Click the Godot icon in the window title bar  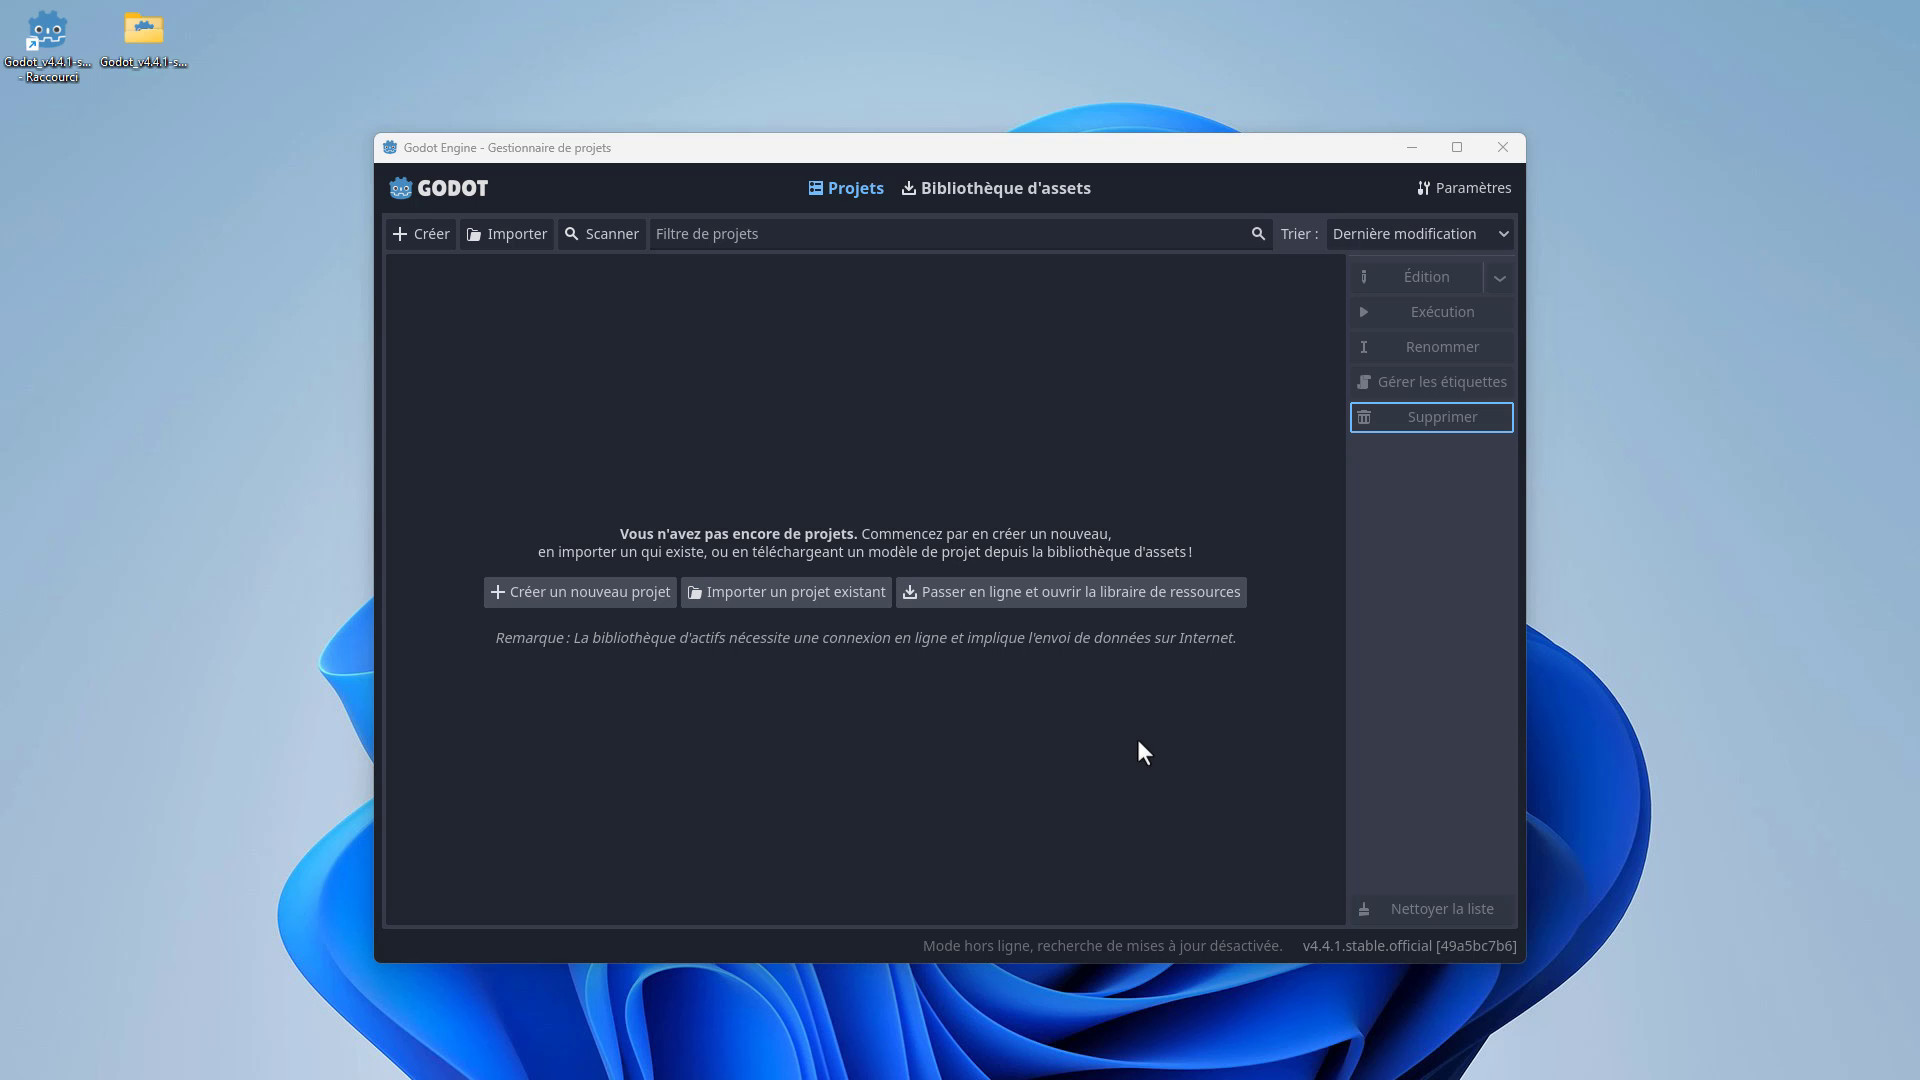(390, 148)
